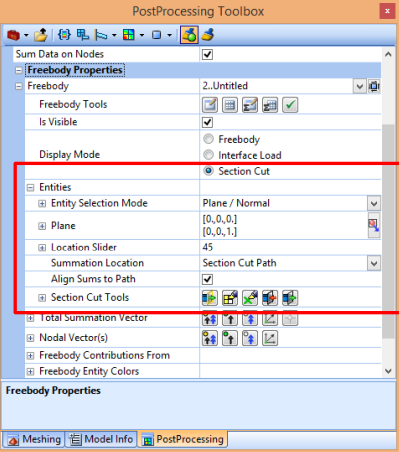Open the dropdown arrow beside flag icon
This screenshot has width=399, height=452.
tap(114, 35)
